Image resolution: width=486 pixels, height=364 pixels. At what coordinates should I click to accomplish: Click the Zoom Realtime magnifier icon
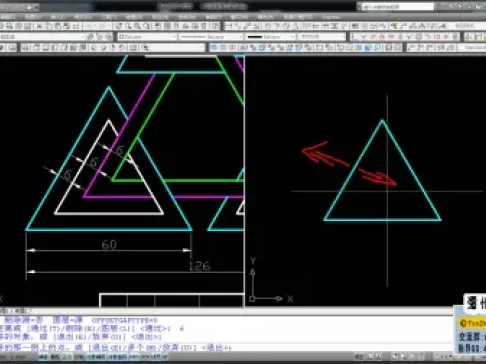[128, 26]
